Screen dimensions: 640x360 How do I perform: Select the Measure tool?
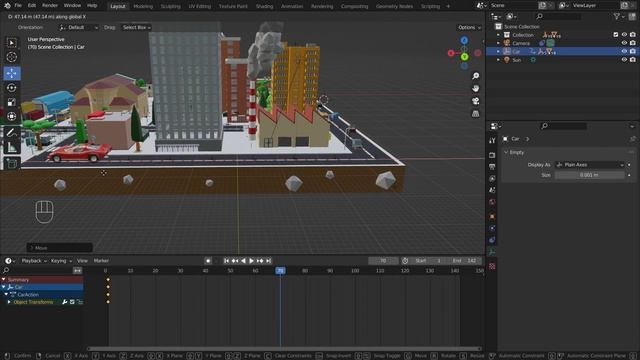point(12,147)
